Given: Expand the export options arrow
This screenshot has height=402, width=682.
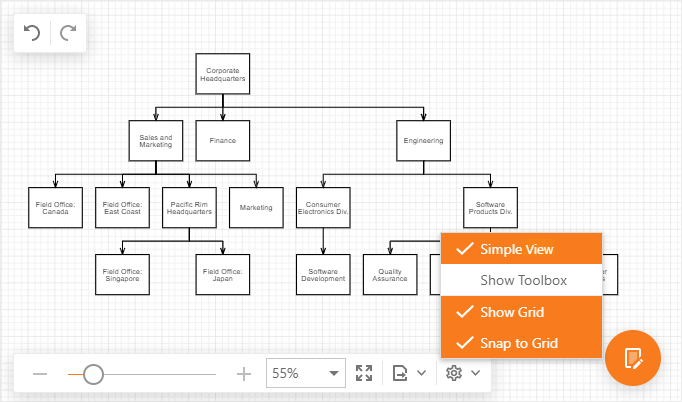Looking at the screenshot, I should (x=421, y=374).
